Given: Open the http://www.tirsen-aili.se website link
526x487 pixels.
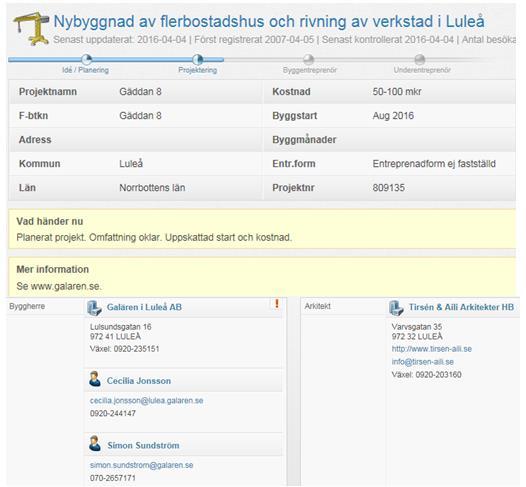Looking at the screenshot, I should (x=432, y=349).
